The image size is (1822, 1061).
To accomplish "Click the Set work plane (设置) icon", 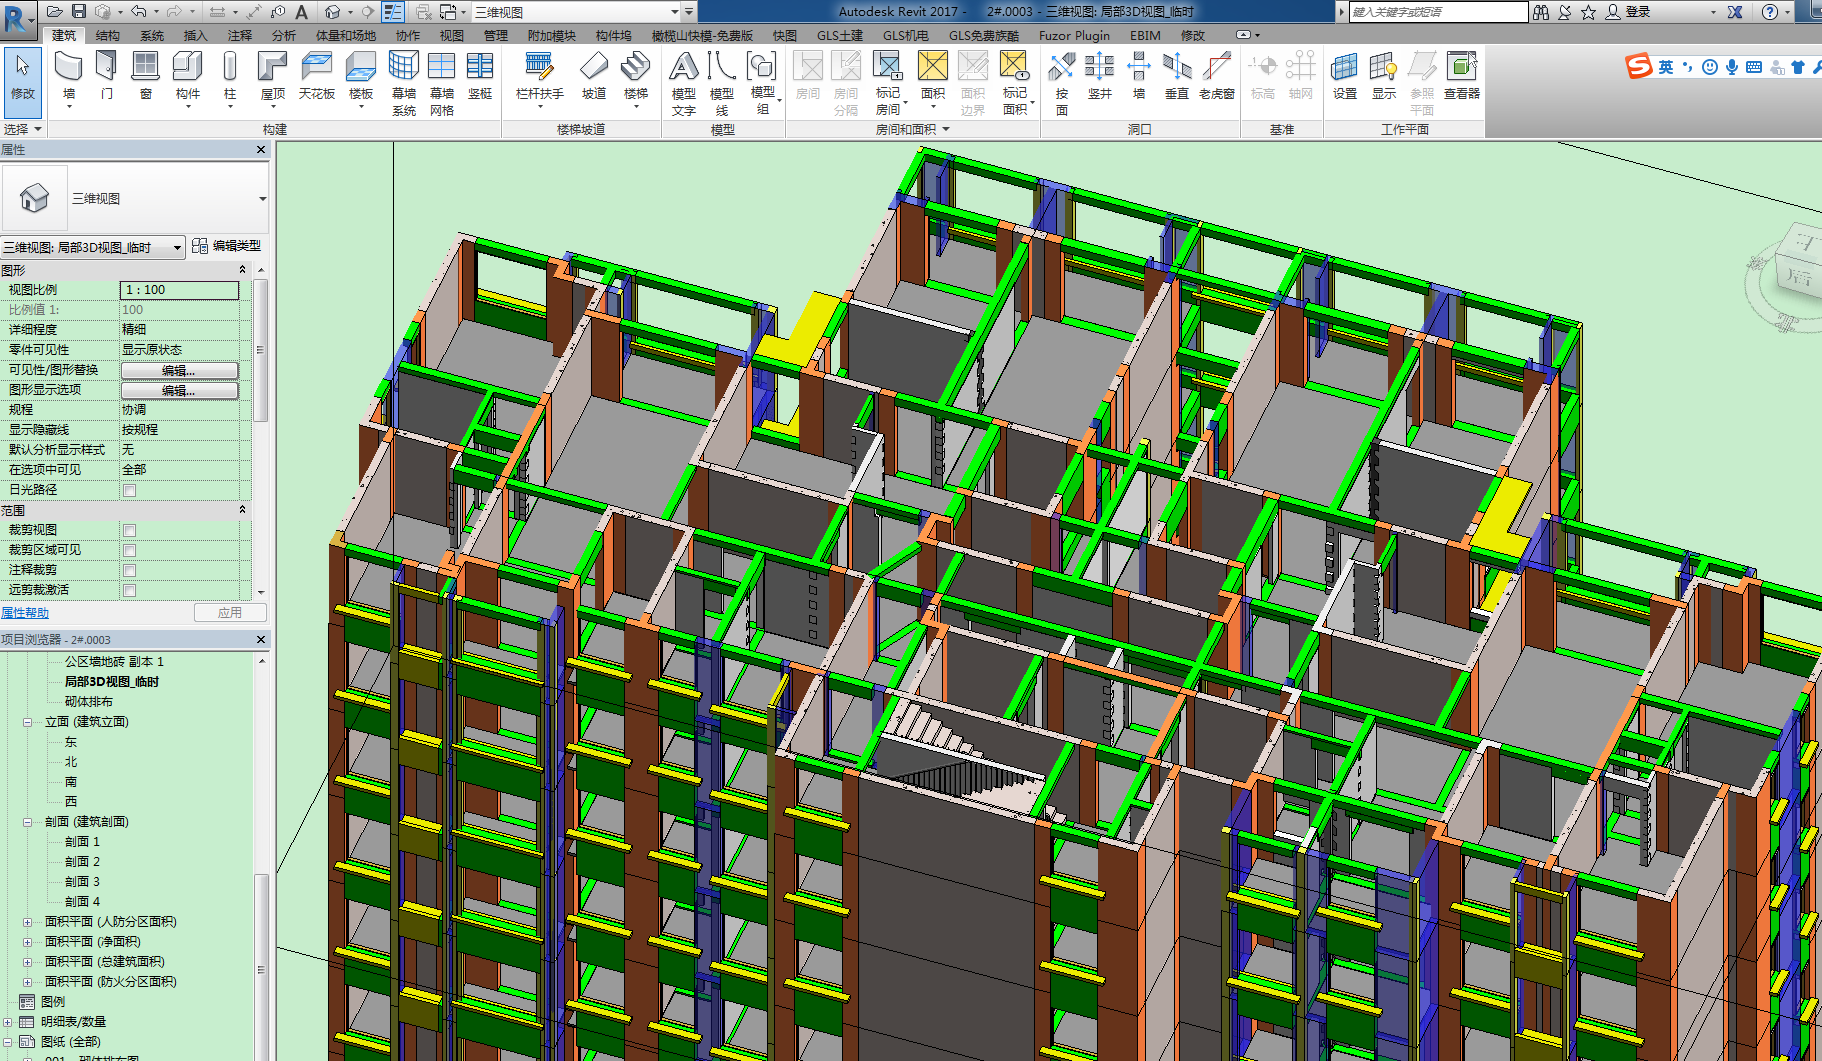I will coord(1345,76).
